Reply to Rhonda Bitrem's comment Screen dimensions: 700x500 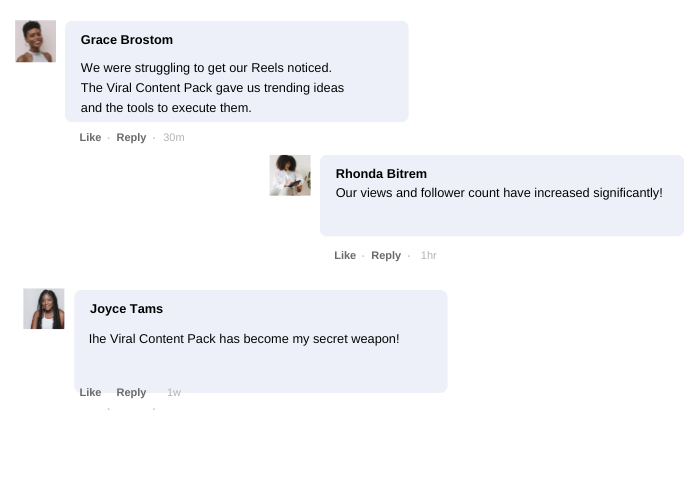(386, 255)
